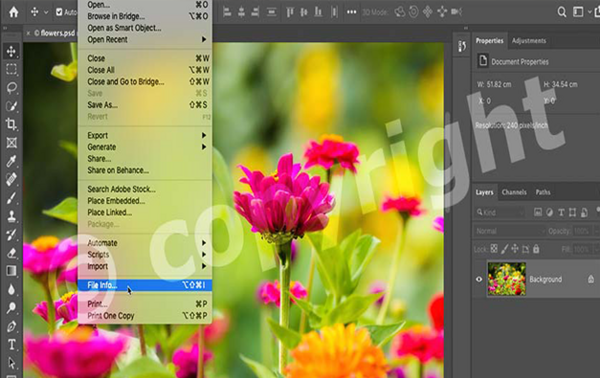Toggle lock position icon

pyautogui.click(x=515, y=249)
